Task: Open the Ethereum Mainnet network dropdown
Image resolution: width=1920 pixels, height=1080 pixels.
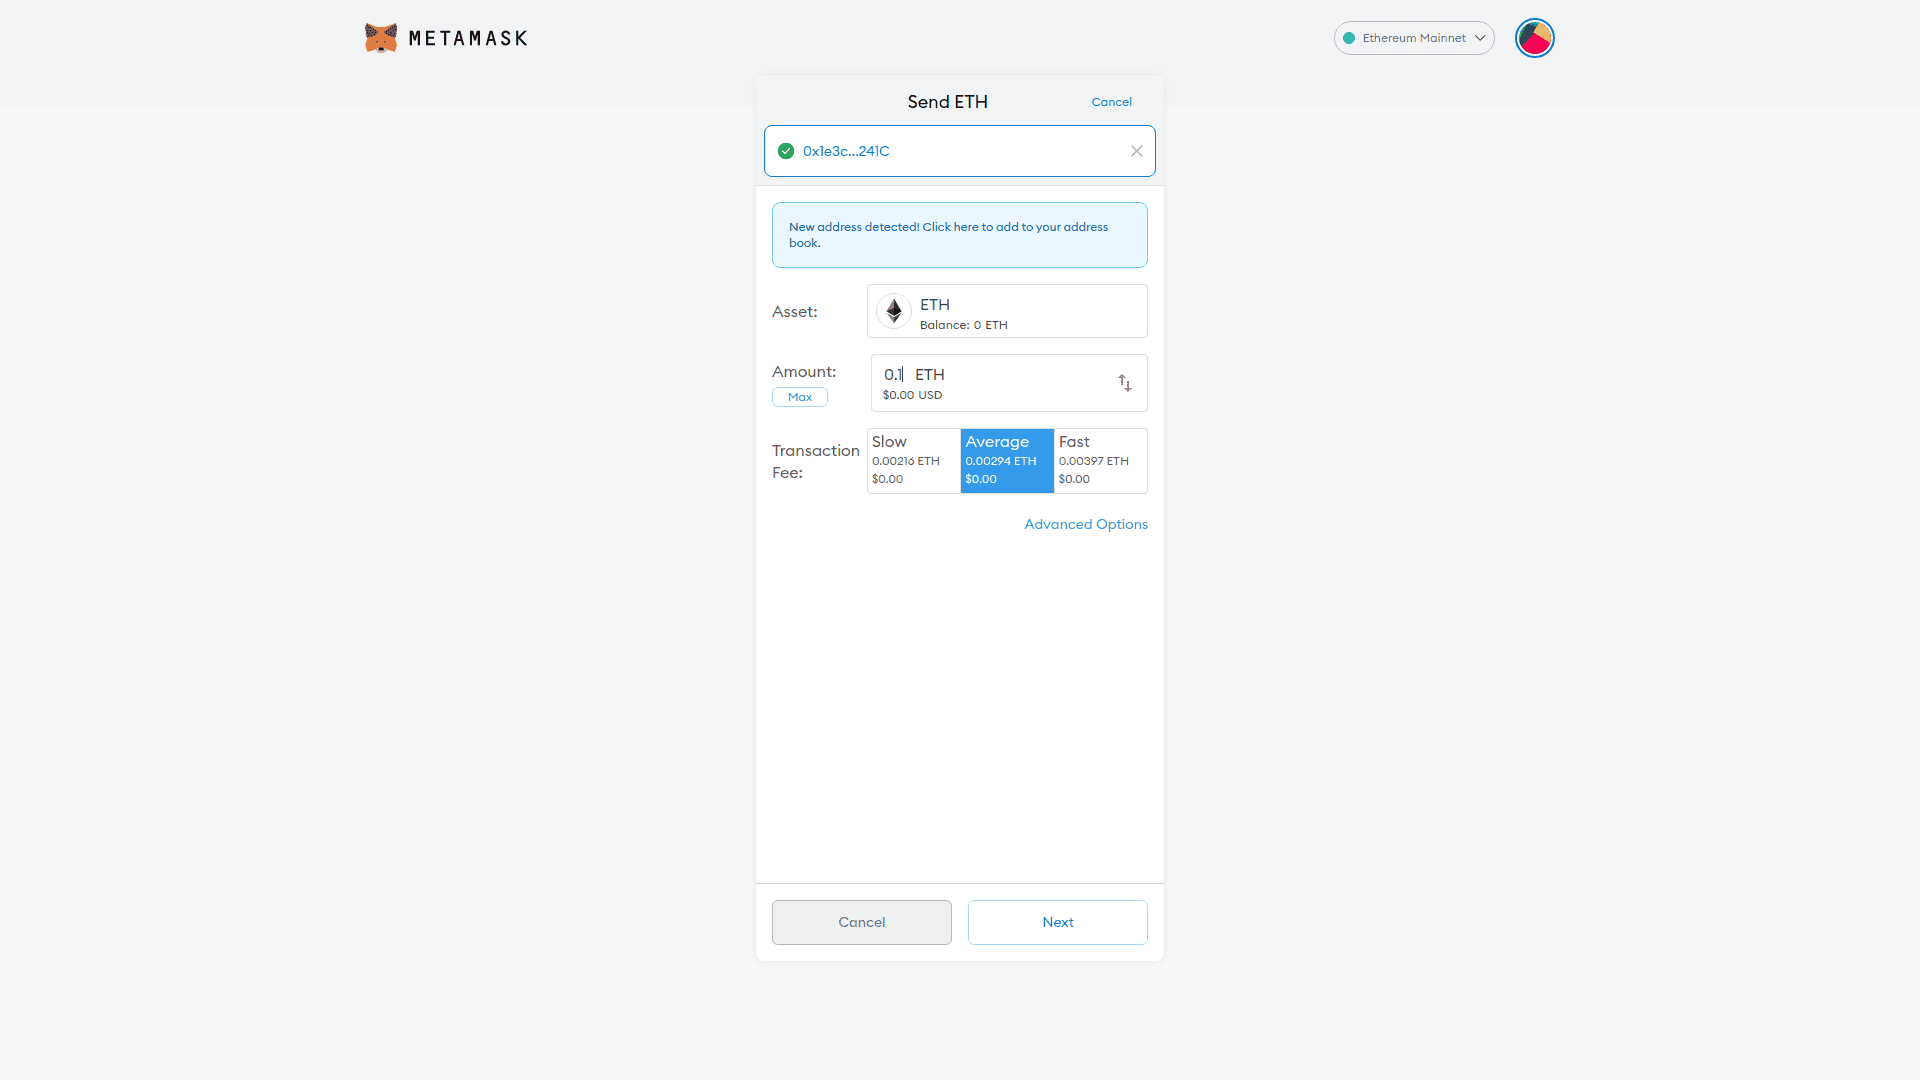Action: 1414,38
